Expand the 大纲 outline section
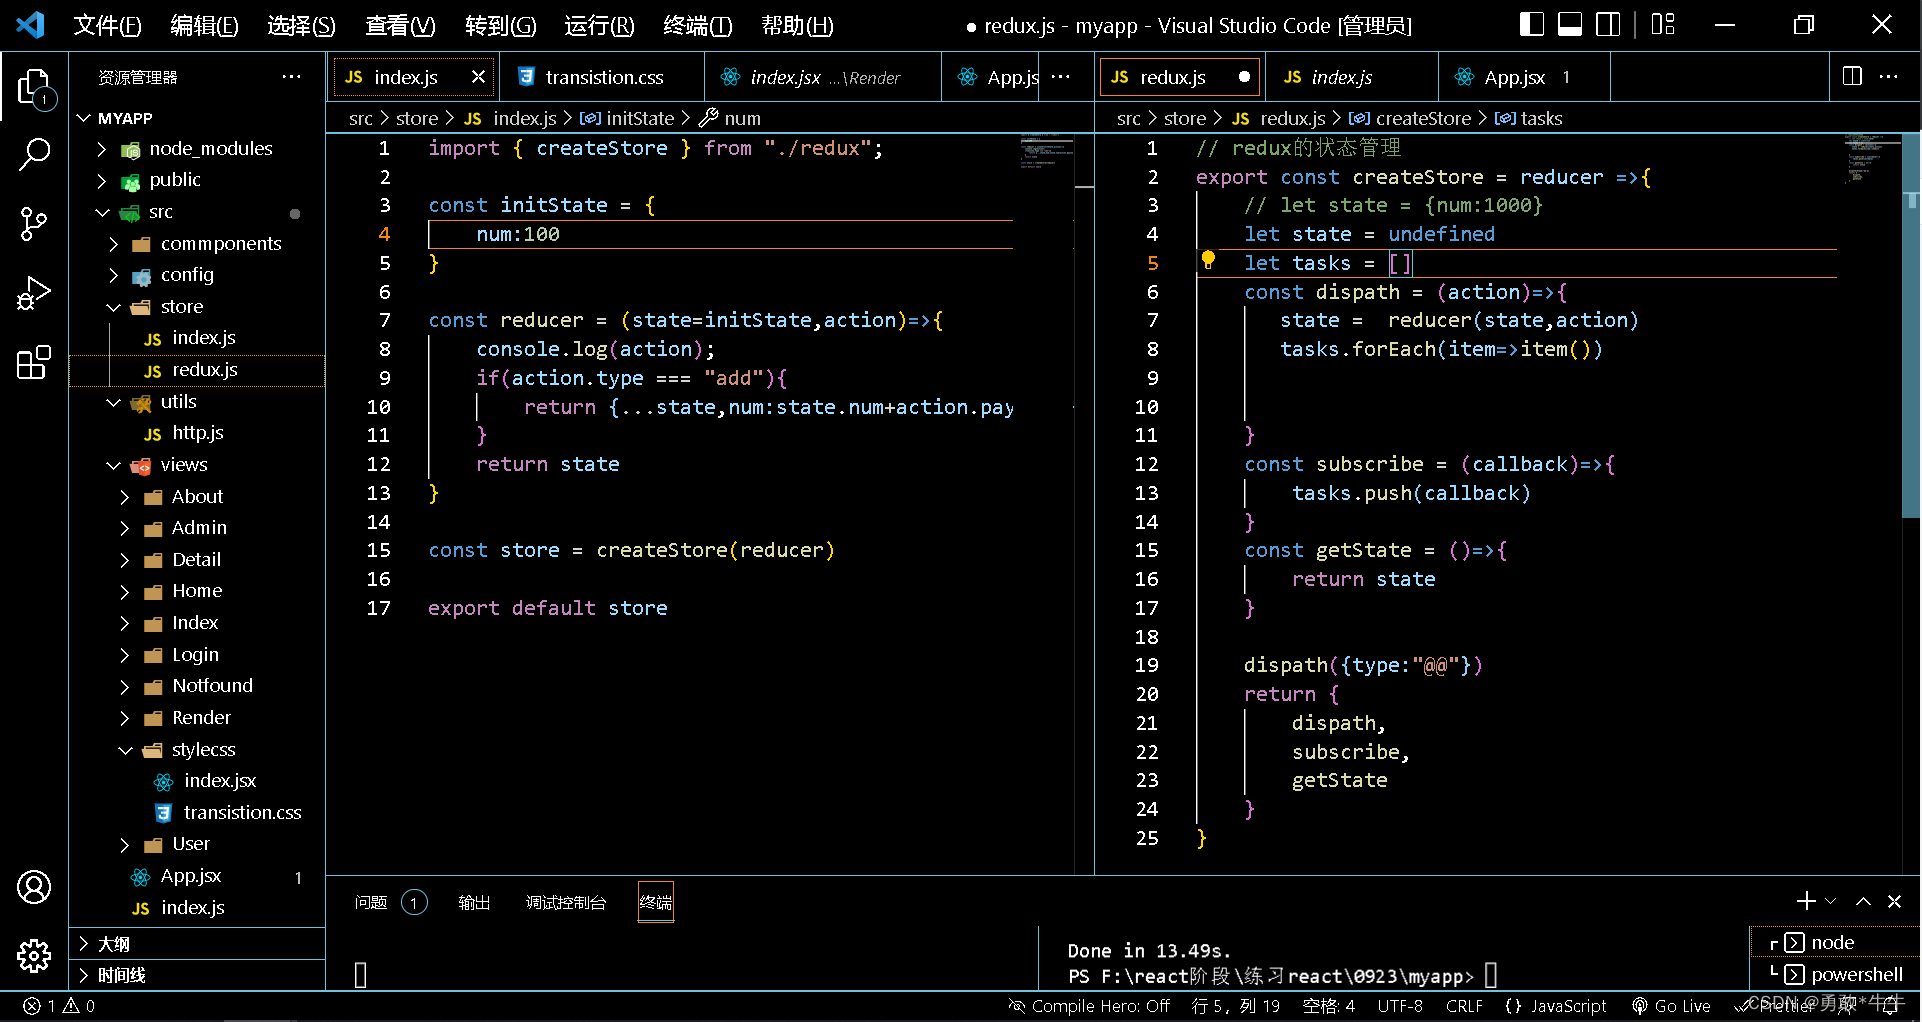The width and height of the screenshot is (1922, 1022). pyautogui.click(x=114, y=944)
